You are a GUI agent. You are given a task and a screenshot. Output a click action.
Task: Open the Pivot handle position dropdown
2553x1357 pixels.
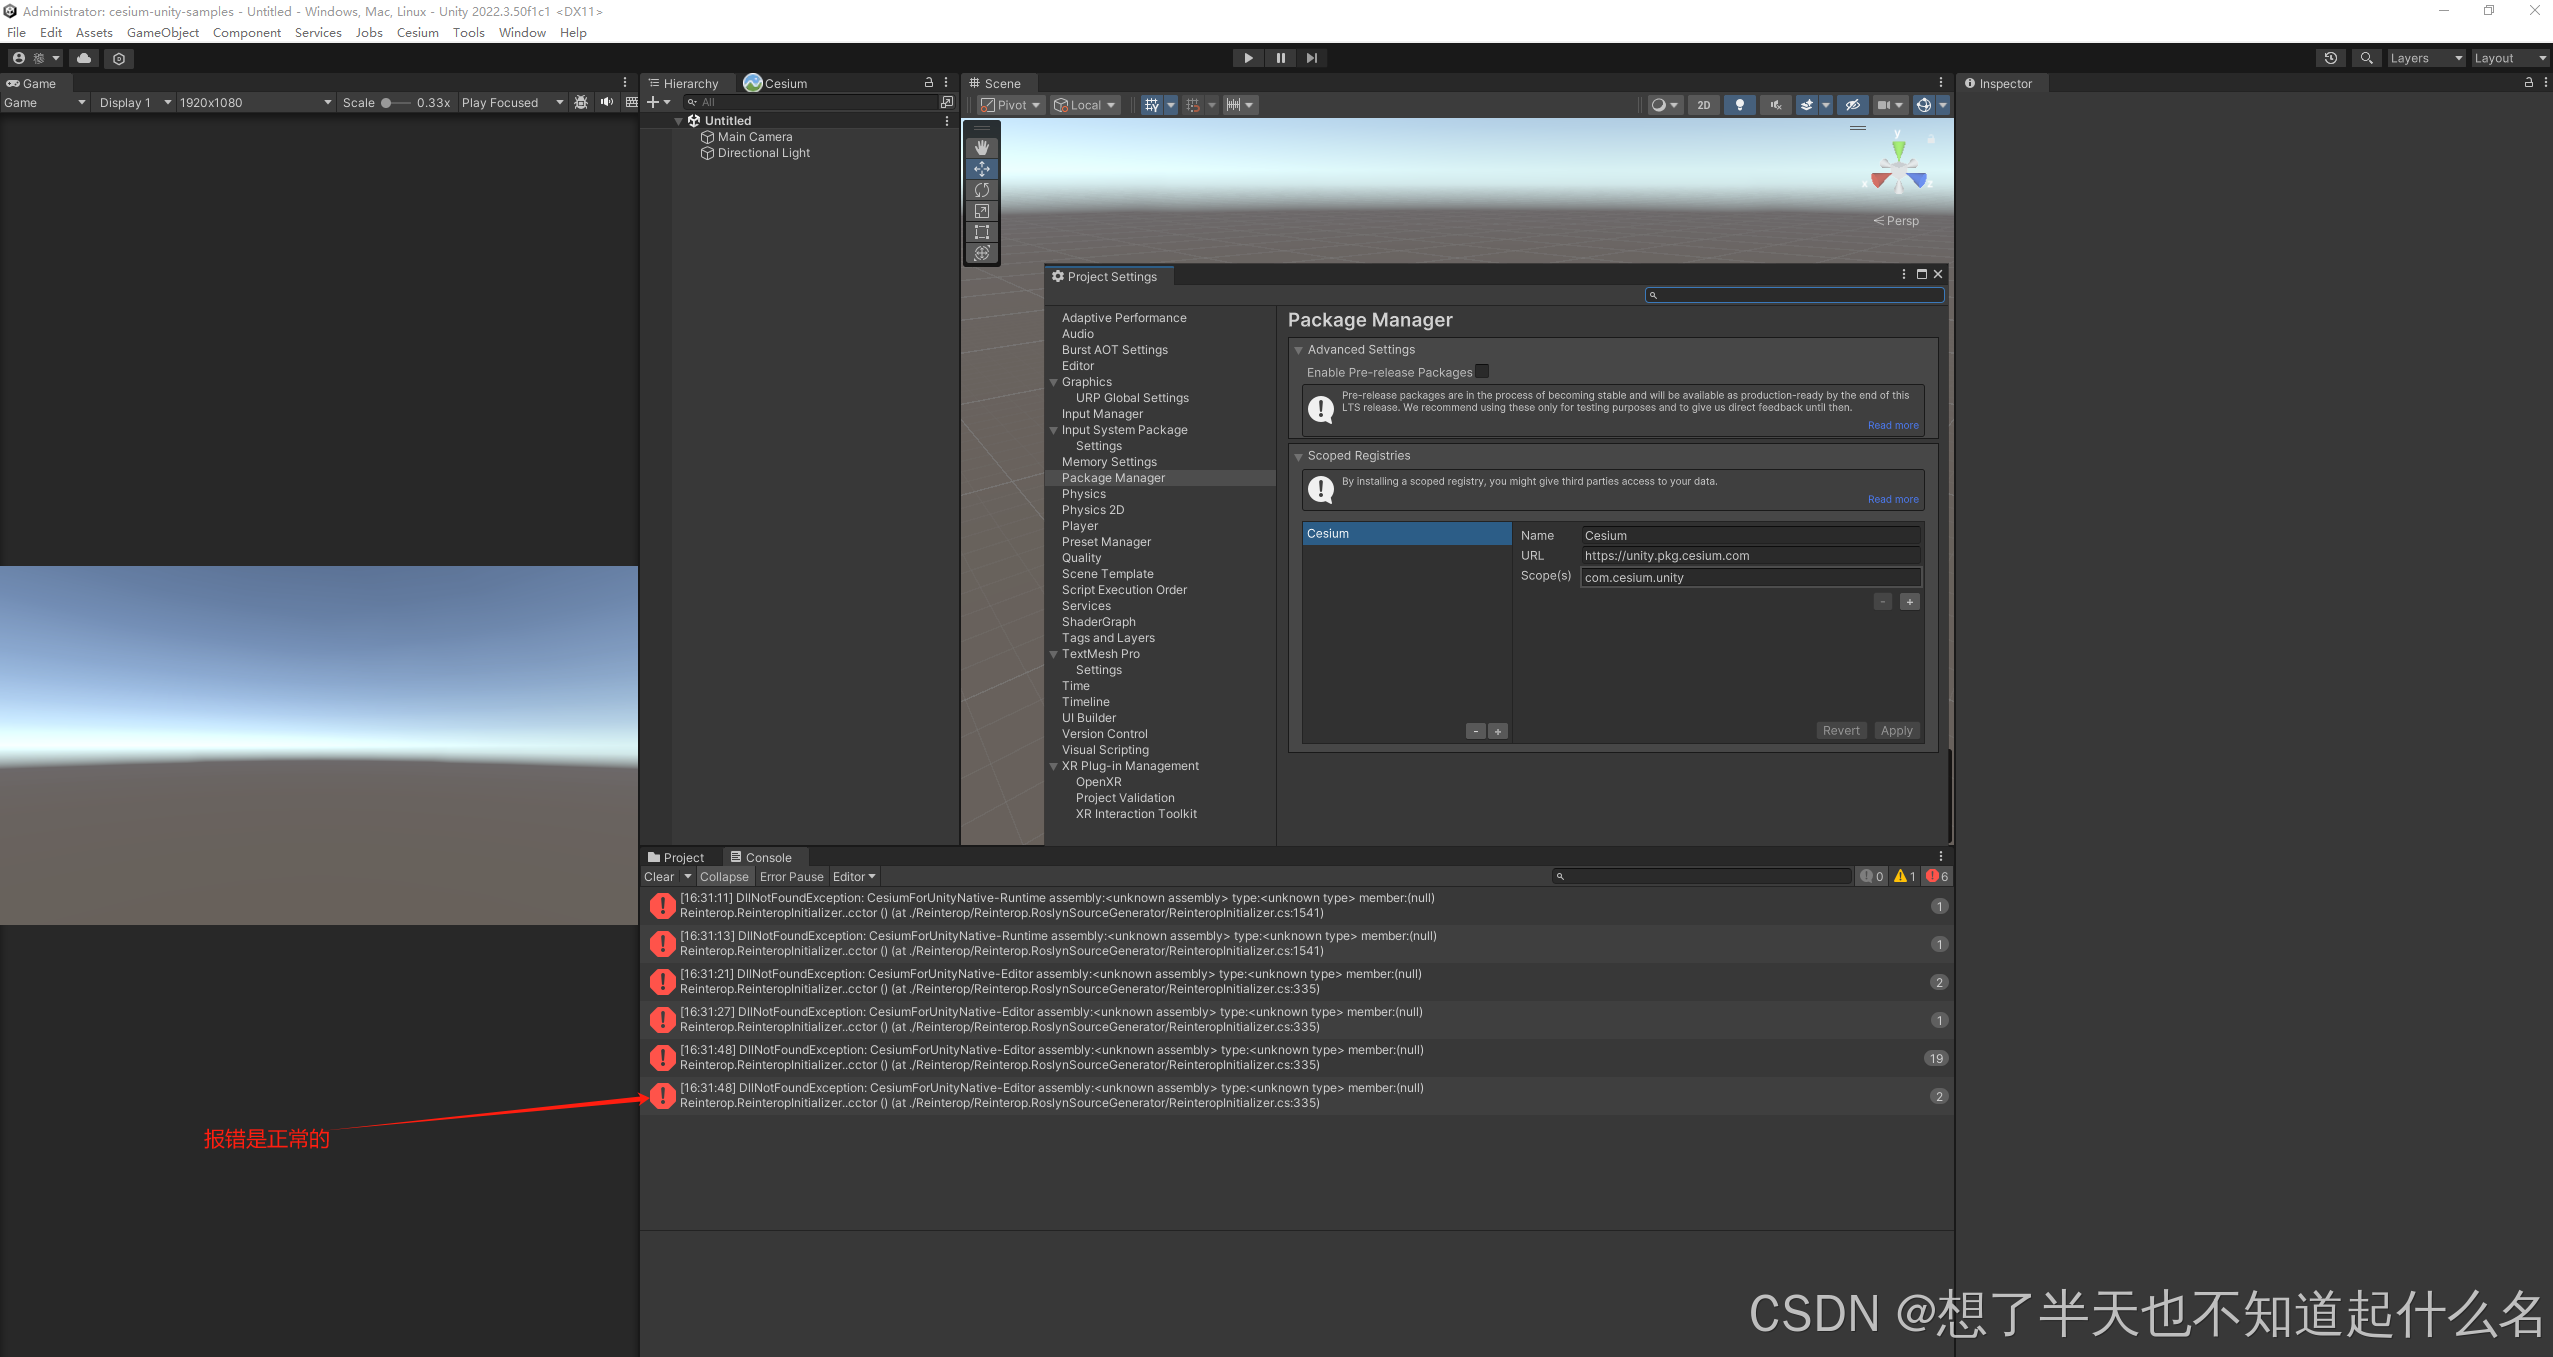[1010, 105]
